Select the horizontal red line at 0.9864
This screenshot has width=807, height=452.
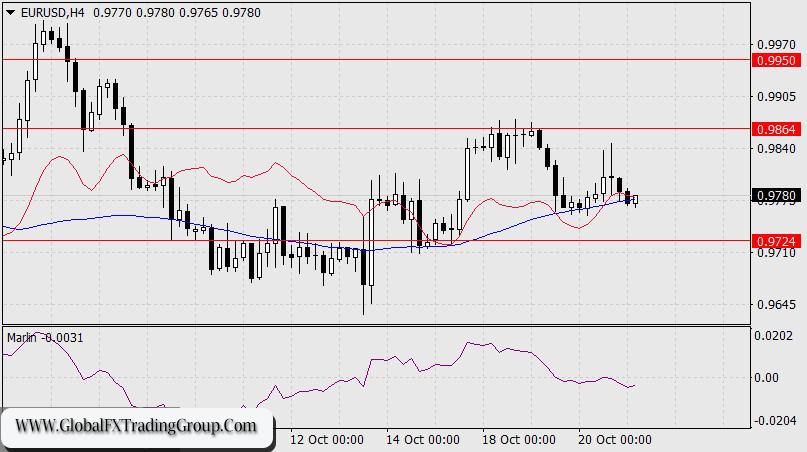point(377,129)
